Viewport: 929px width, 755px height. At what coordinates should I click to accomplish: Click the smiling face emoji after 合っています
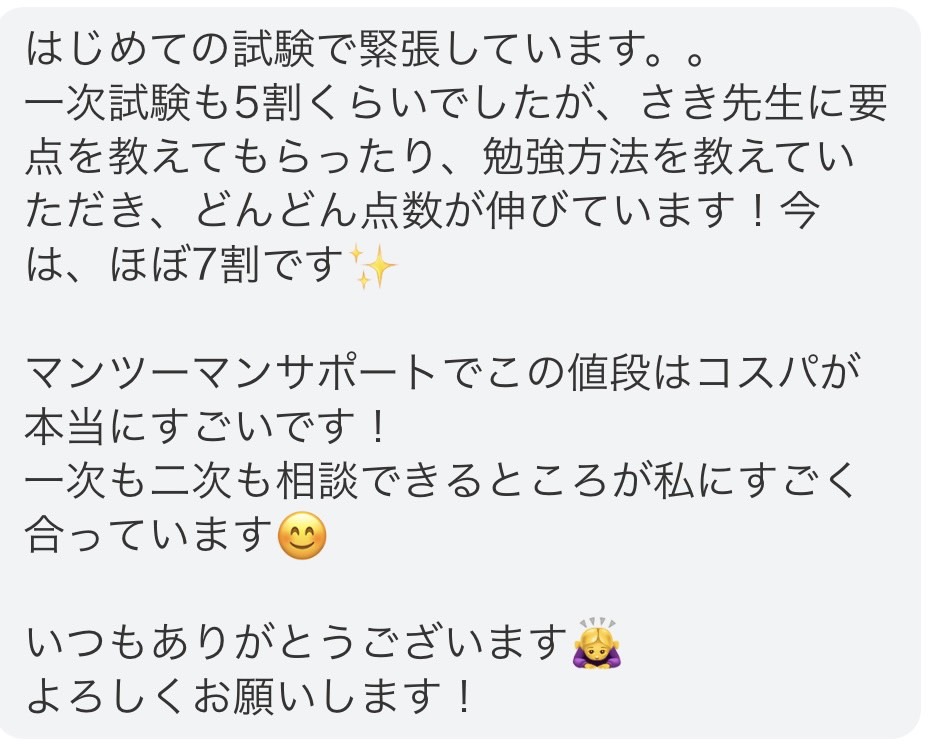[x=302, y=535]
